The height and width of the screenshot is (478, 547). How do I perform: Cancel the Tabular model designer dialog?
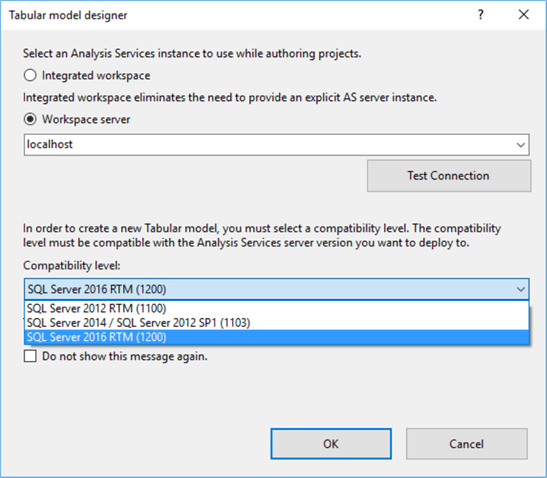[467, 444]
